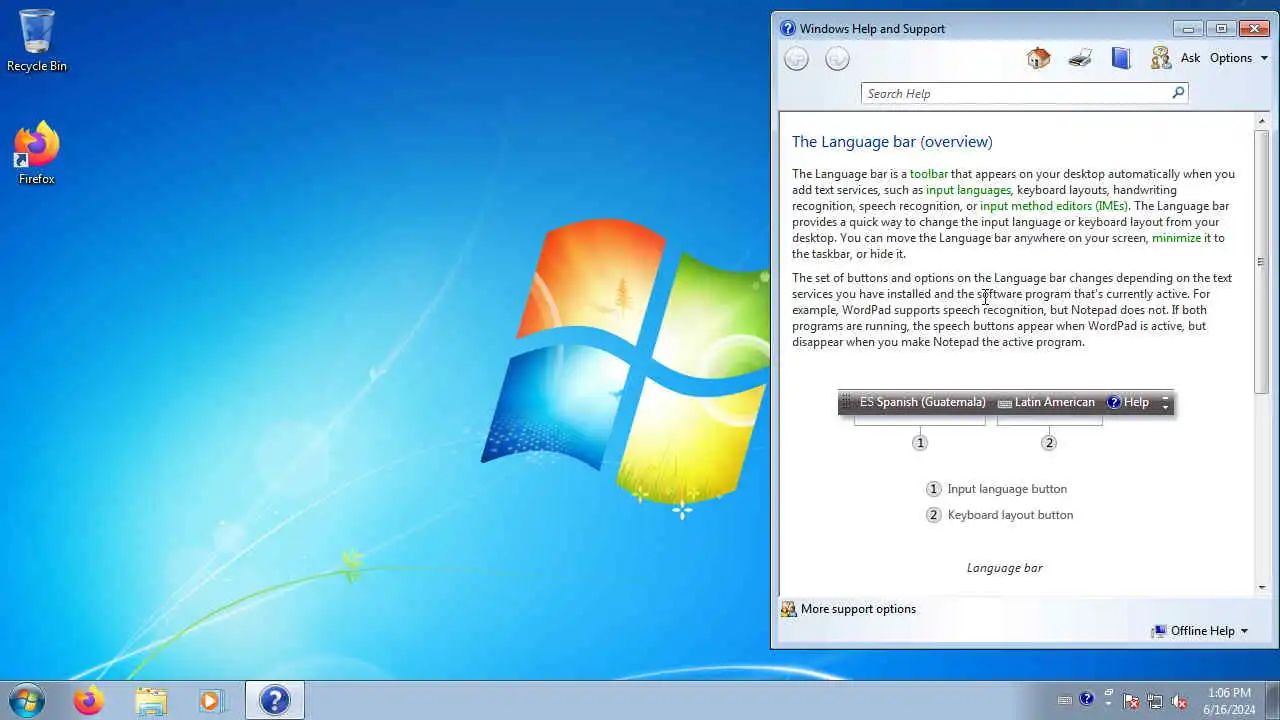Open the minimize glossary link
Image resolution: width=1280 pixels, height=720 pixels.
[1176, 238]
